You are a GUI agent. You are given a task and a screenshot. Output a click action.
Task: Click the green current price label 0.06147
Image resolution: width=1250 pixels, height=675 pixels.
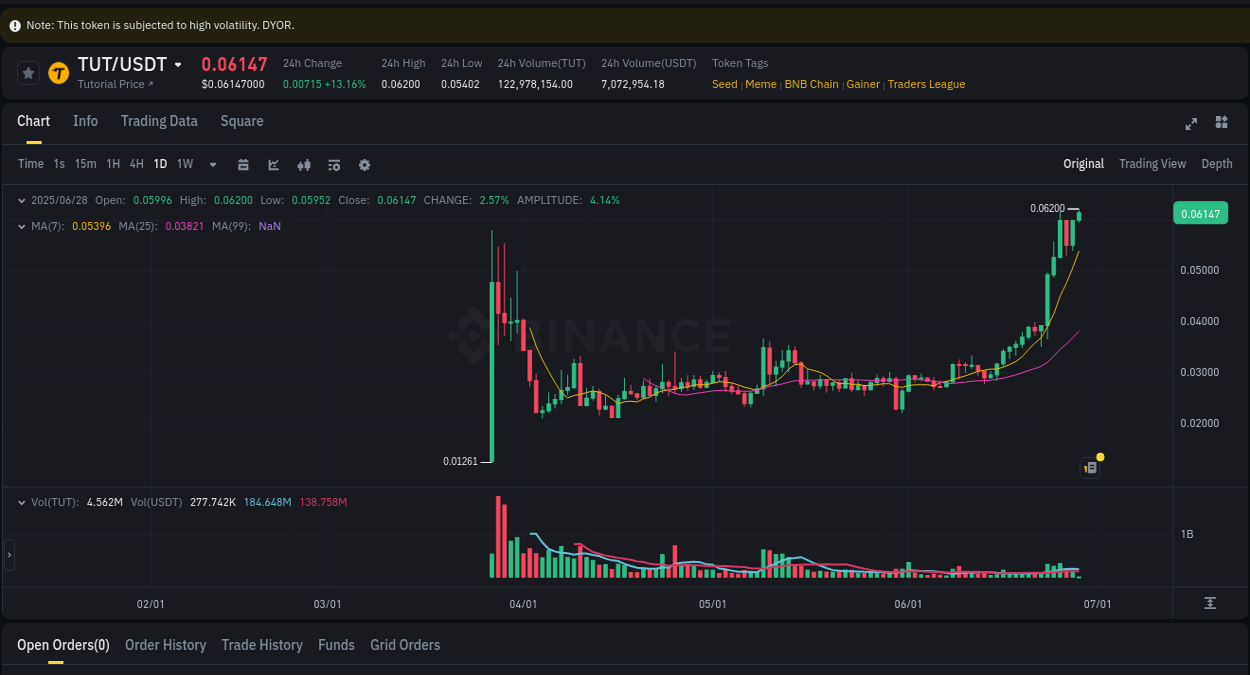point(1200,212)
